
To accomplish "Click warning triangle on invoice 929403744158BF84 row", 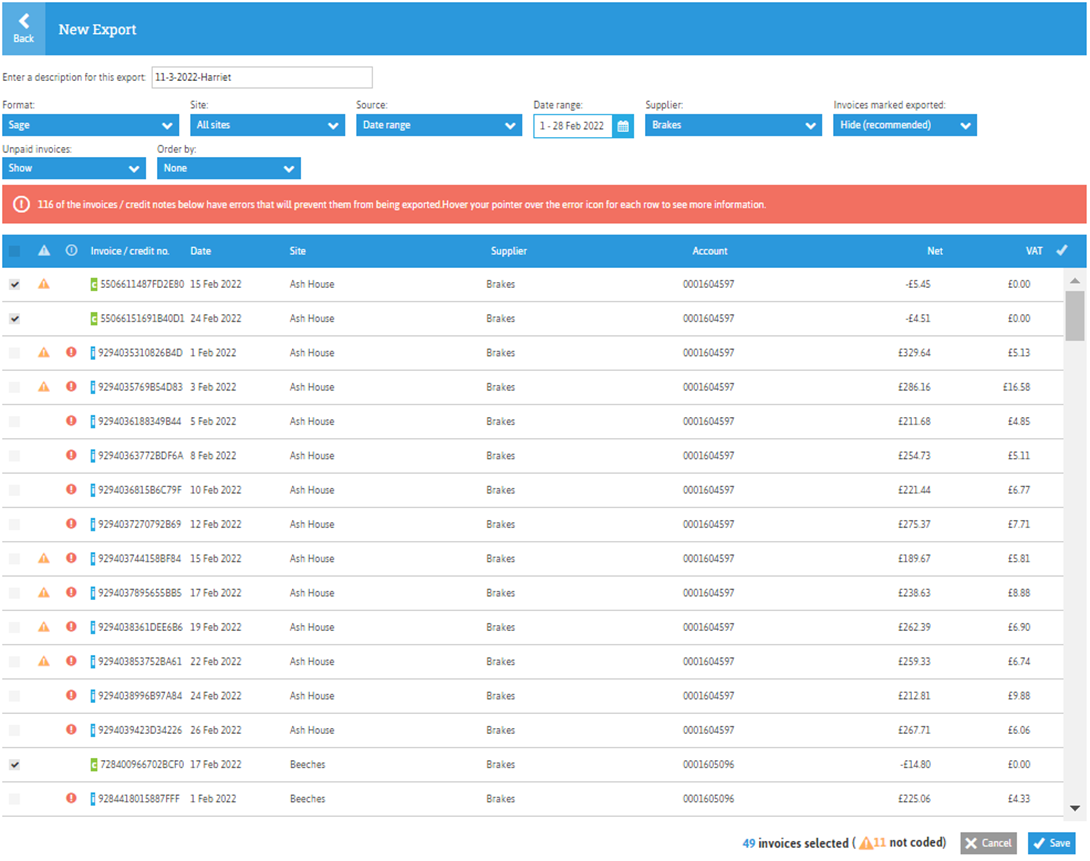I will (x=44, y=558).
